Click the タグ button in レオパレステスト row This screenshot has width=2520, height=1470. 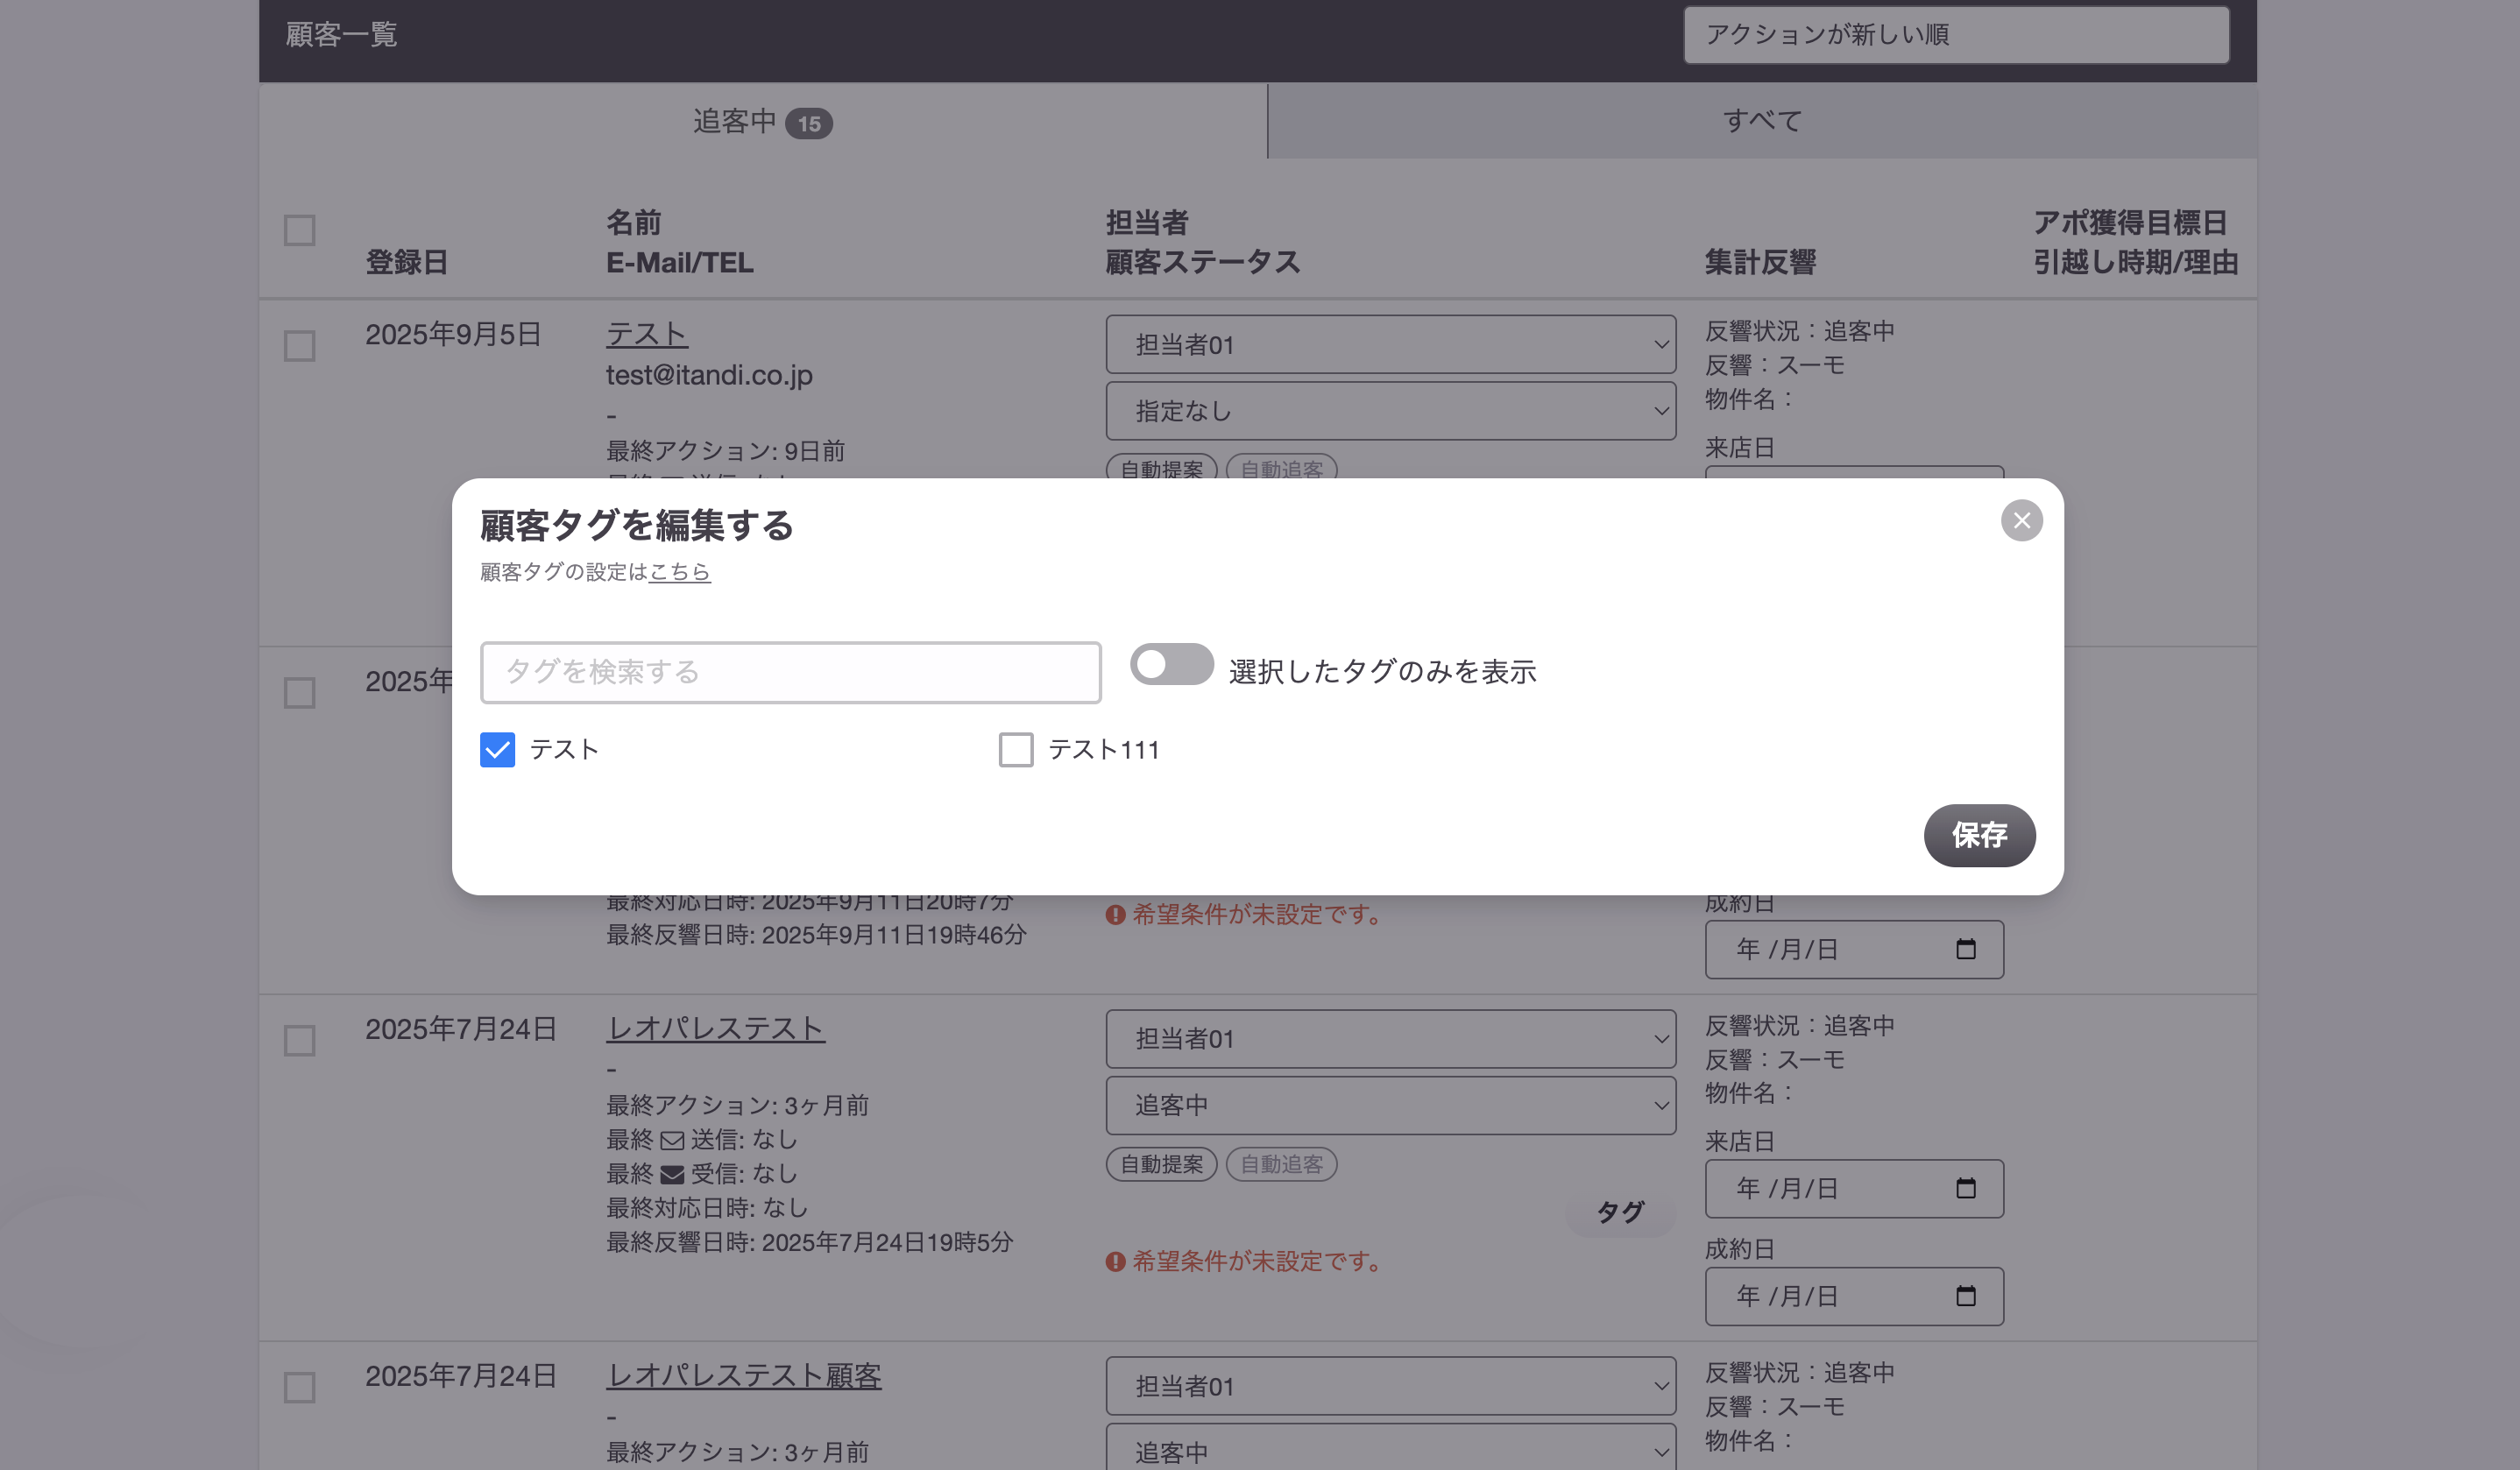[x=1620, y=1212]
